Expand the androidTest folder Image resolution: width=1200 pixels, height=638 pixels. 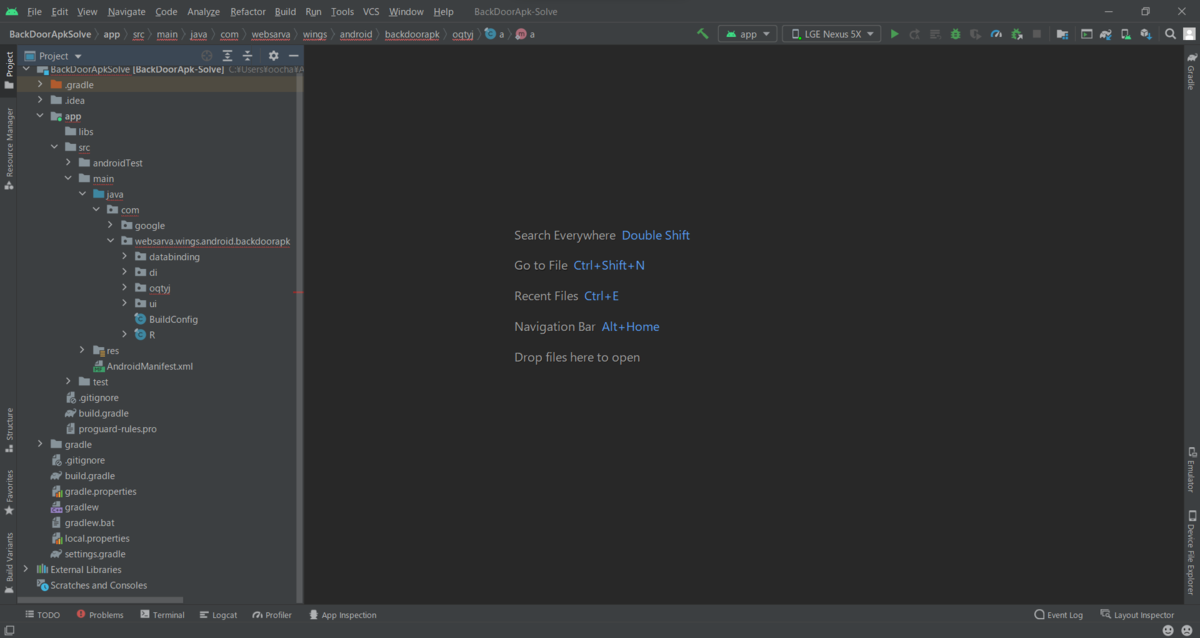(68, 163)
